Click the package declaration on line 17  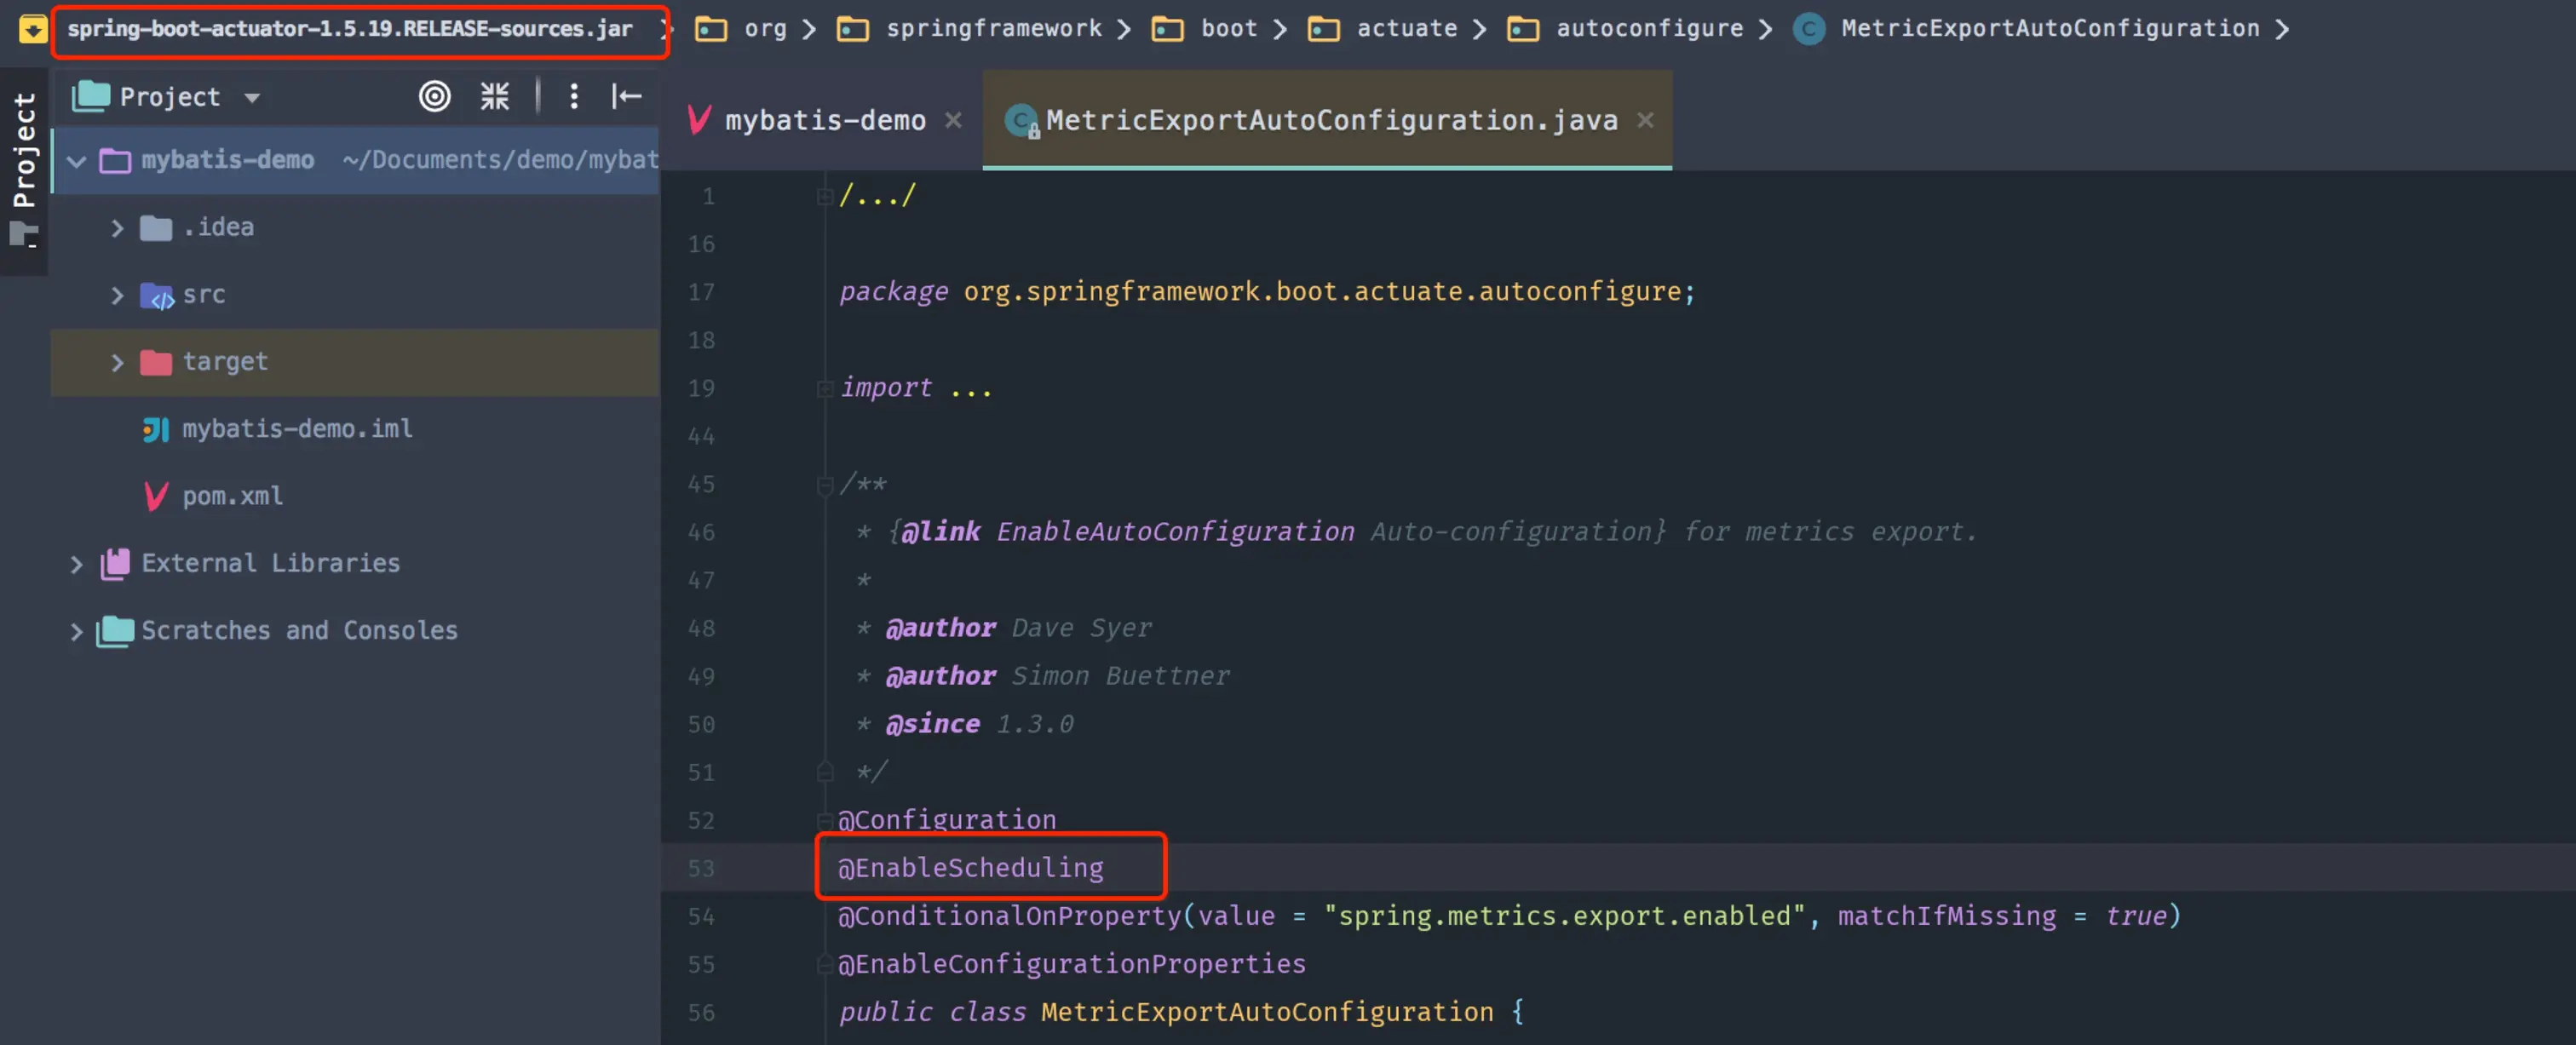point(1267,292)
